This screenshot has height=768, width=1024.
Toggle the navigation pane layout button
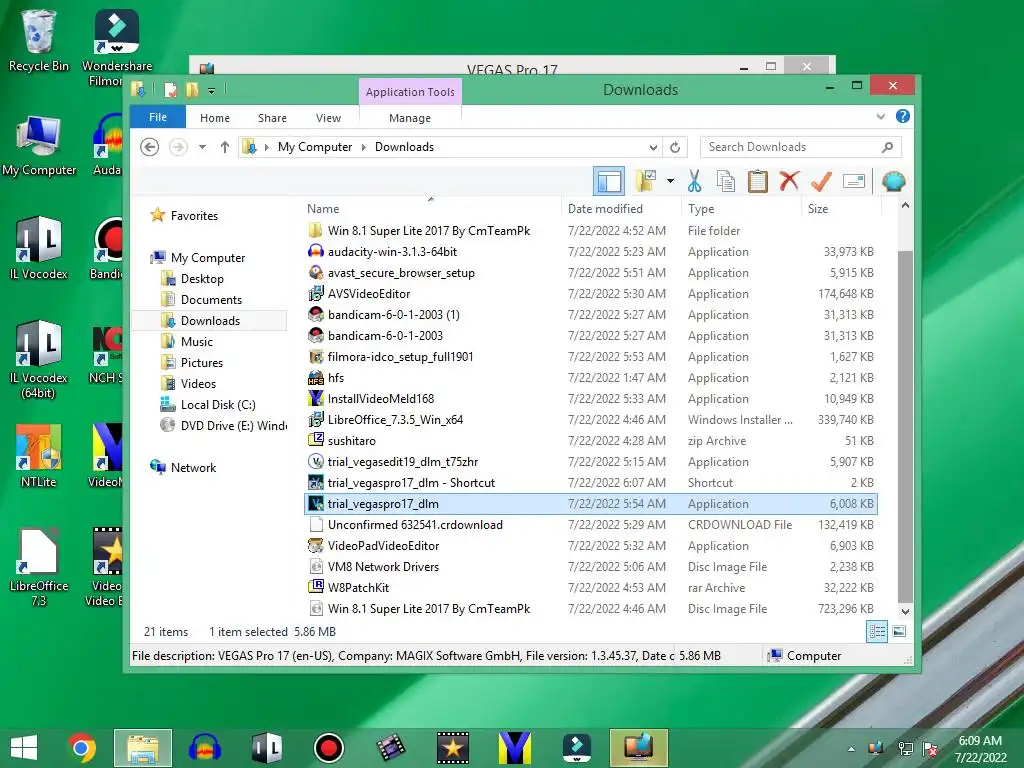coord(609,181)
